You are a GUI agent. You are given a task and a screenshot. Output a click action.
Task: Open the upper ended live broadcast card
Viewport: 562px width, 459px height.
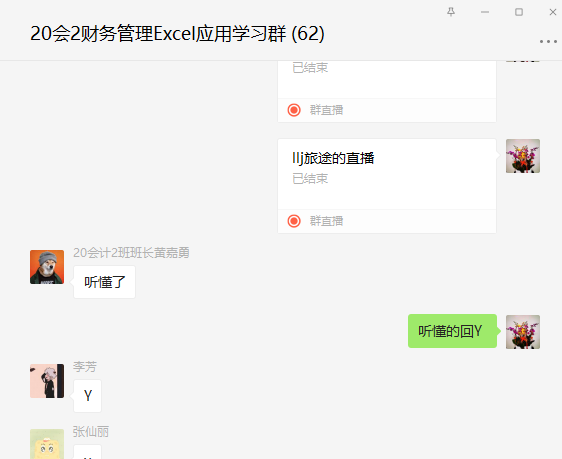[387, 91]
